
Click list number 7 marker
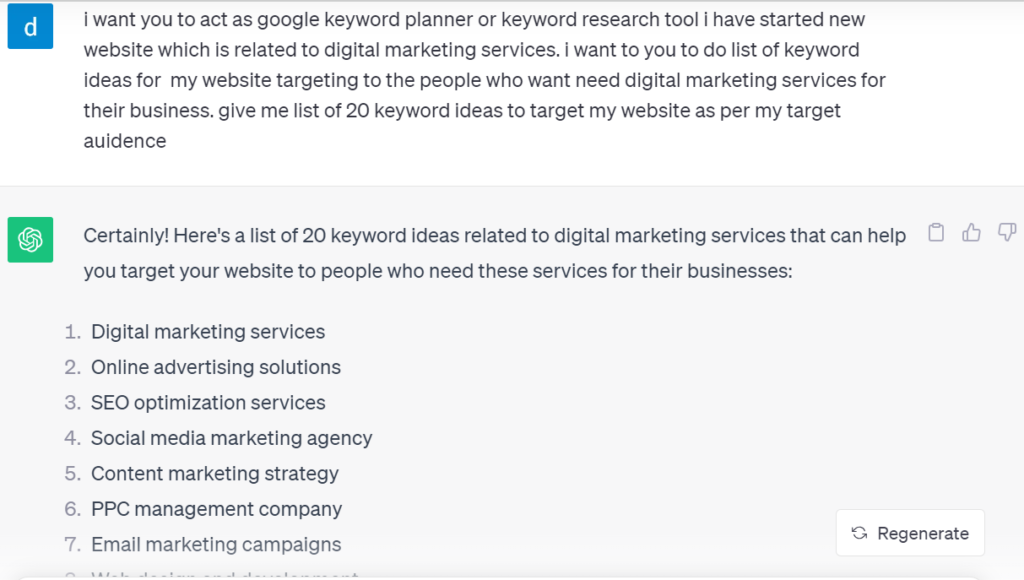[72, 544]
